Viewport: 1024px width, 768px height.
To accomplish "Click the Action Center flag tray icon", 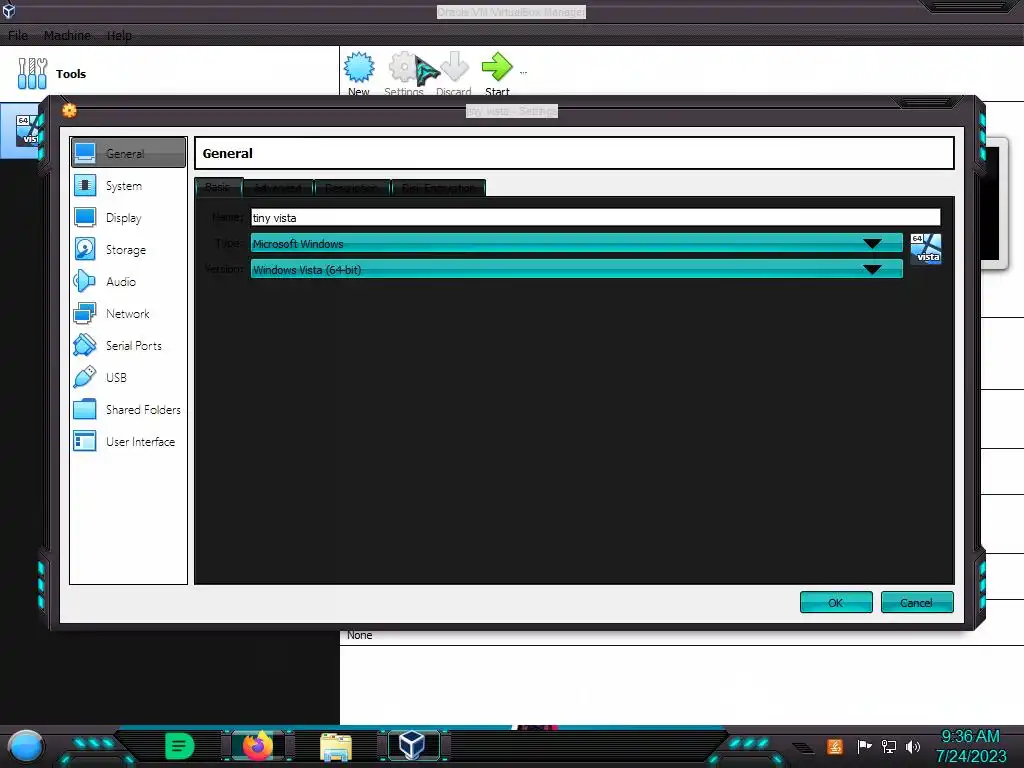I will pos(865,746).
